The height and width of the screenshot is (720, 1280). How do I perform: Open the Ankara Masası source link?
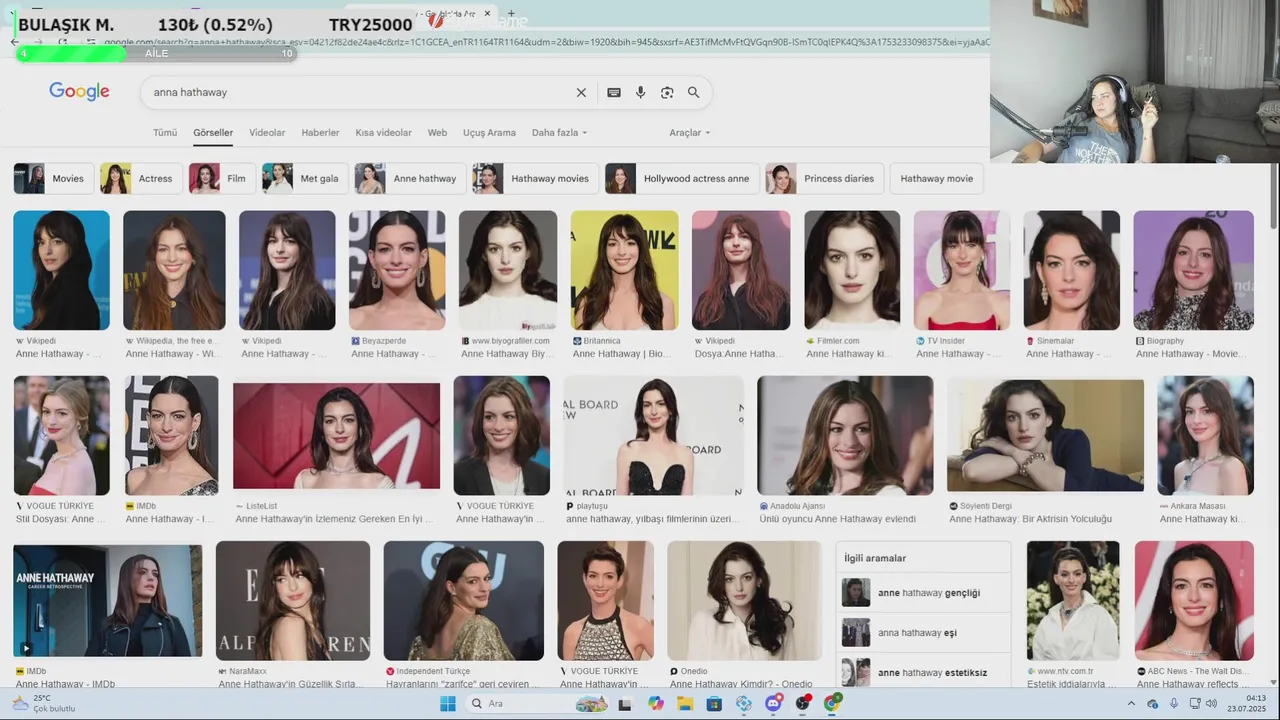click(1197, 506)
